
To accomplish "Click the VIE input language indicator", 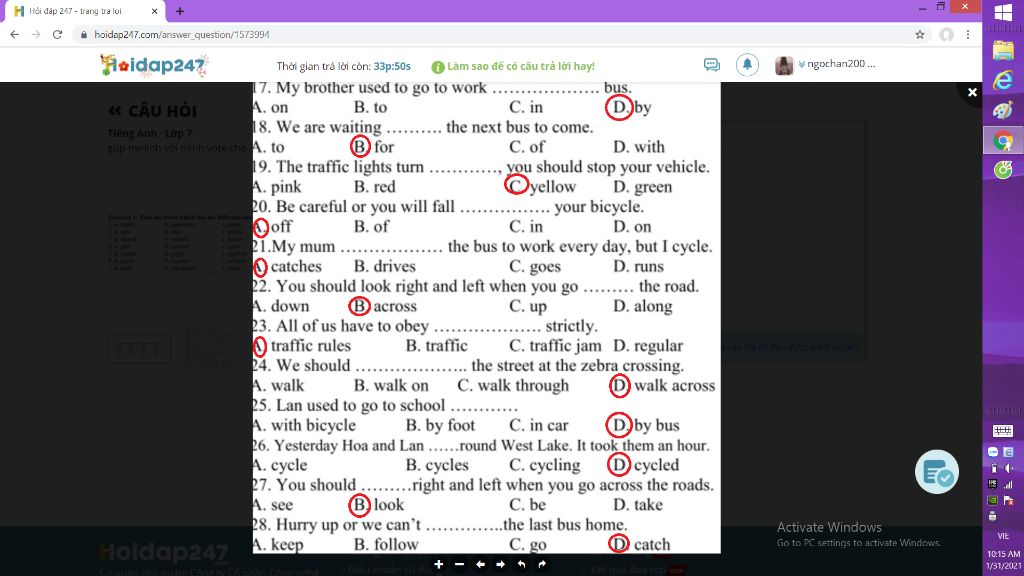I will point(1003,536).
